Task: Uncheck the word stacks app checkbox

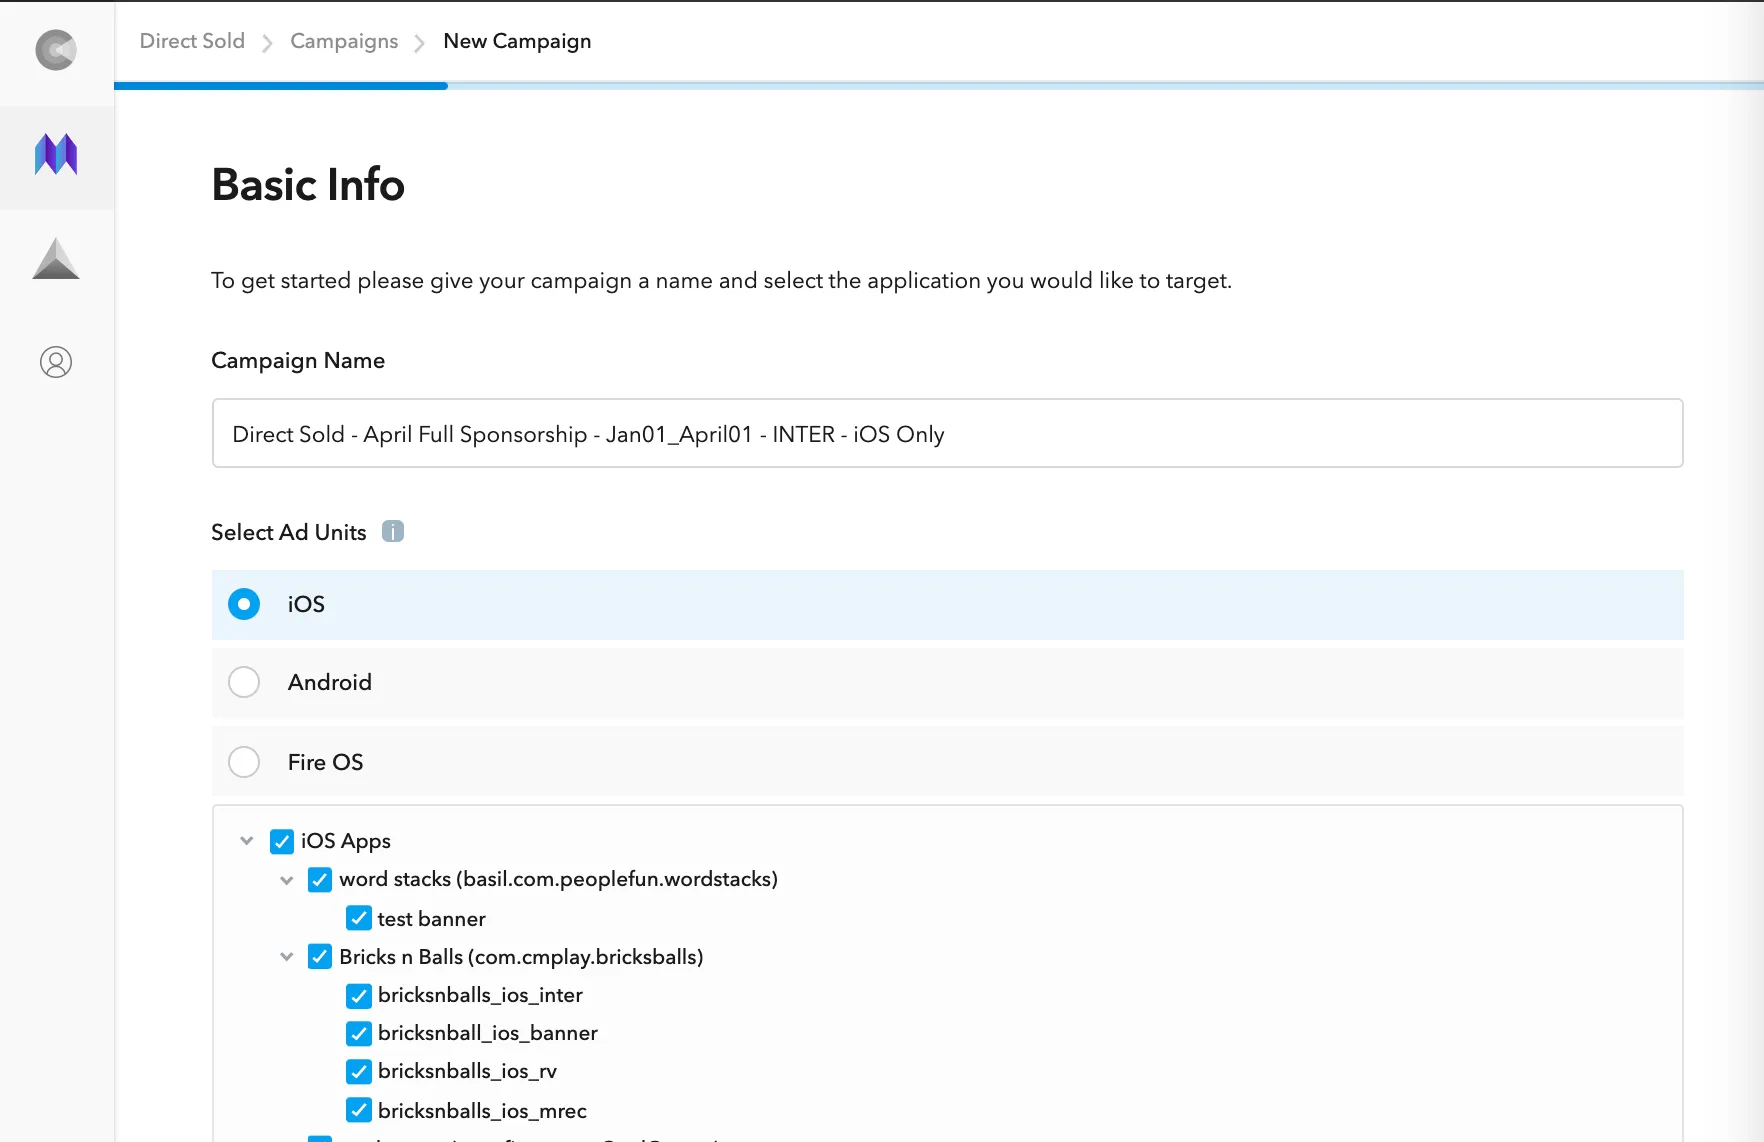Action: (x=320, y=879)
